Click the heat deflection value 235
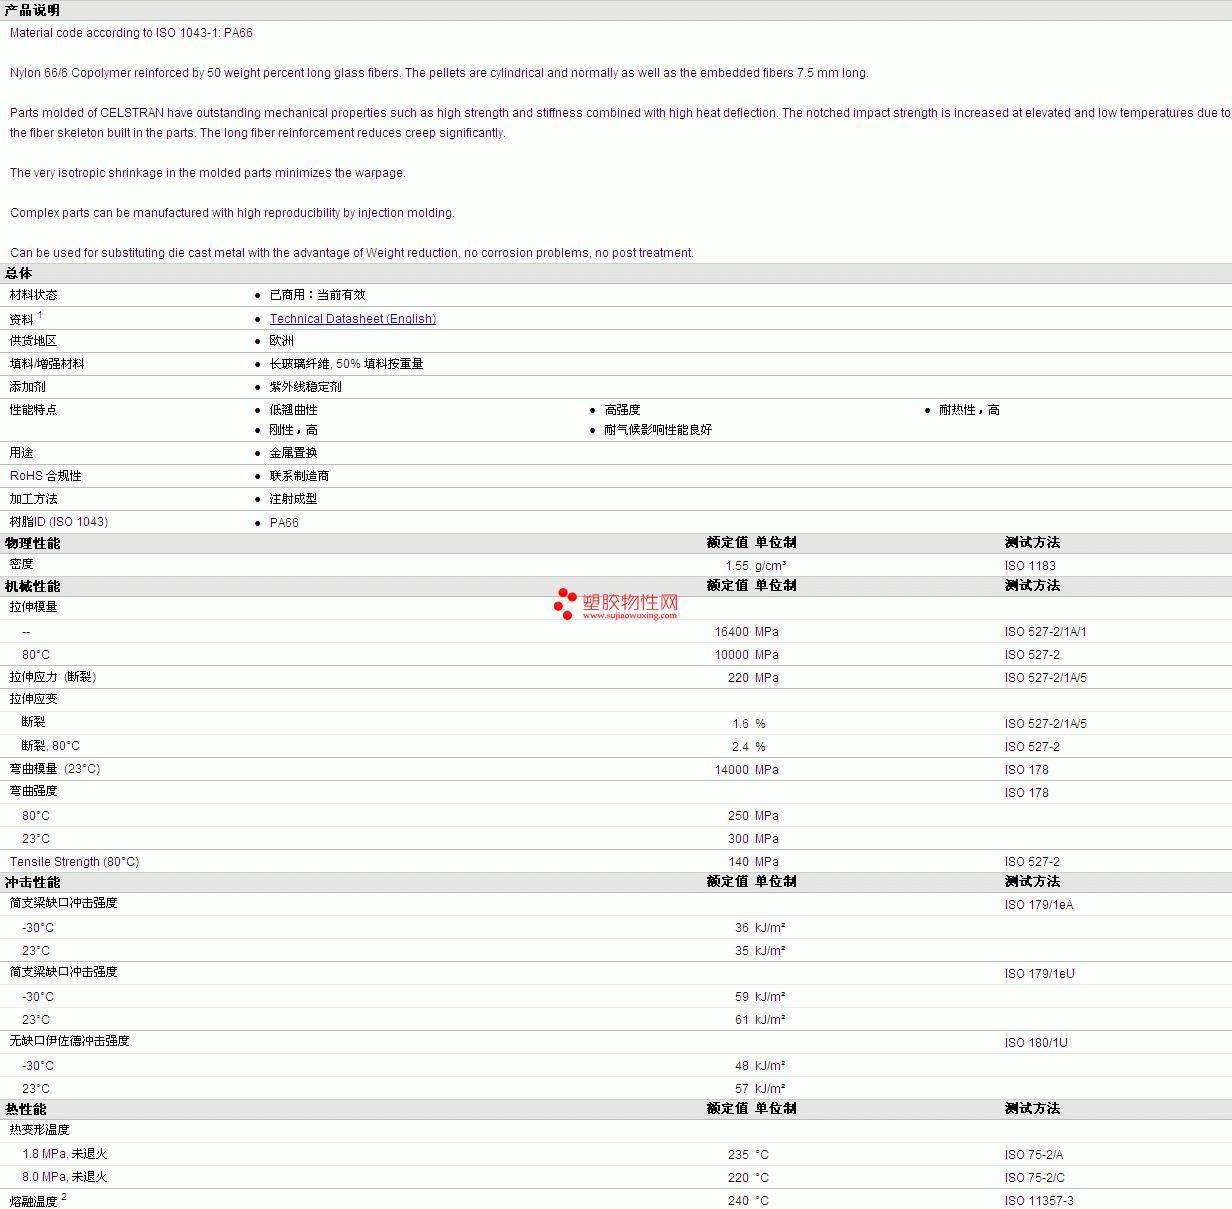 (x=738, y=1155)
